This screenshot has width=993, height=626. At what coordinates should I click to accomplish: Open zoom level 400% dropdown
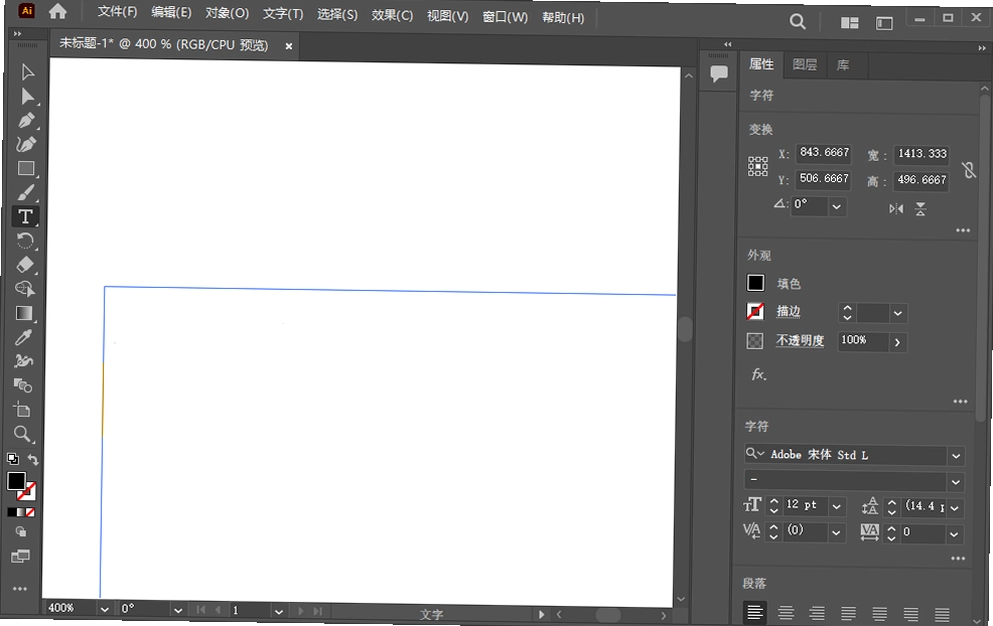point(104,610)
